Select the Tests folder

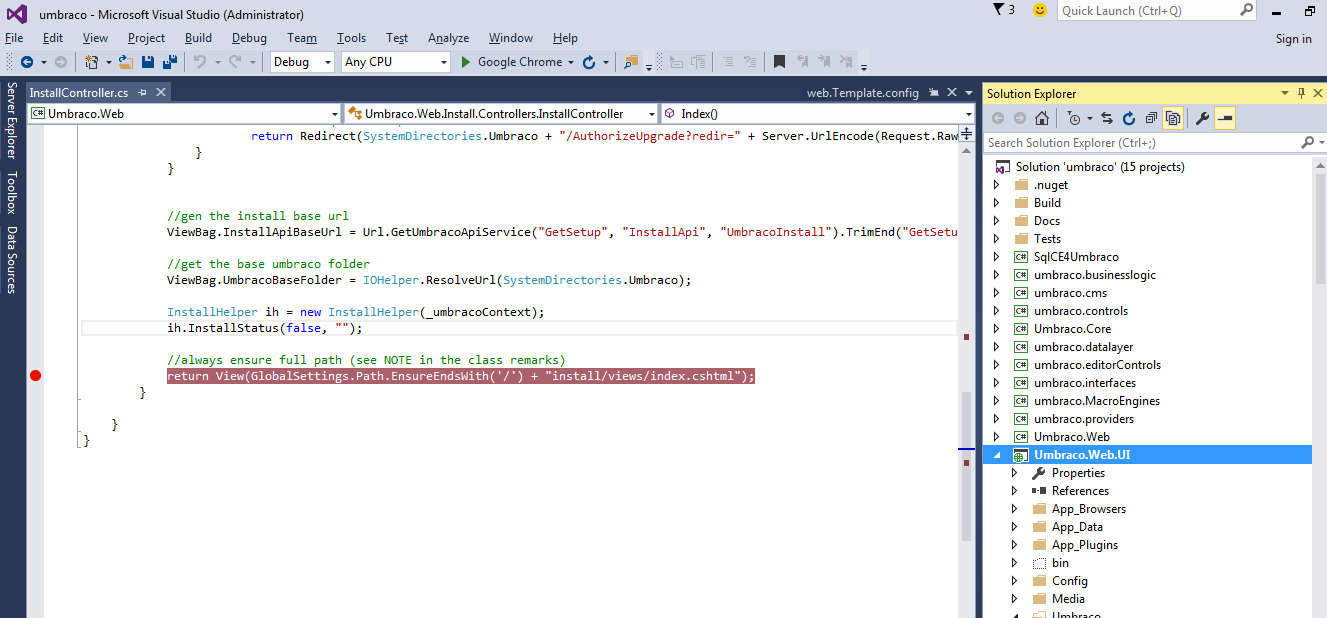point(1047,239)
